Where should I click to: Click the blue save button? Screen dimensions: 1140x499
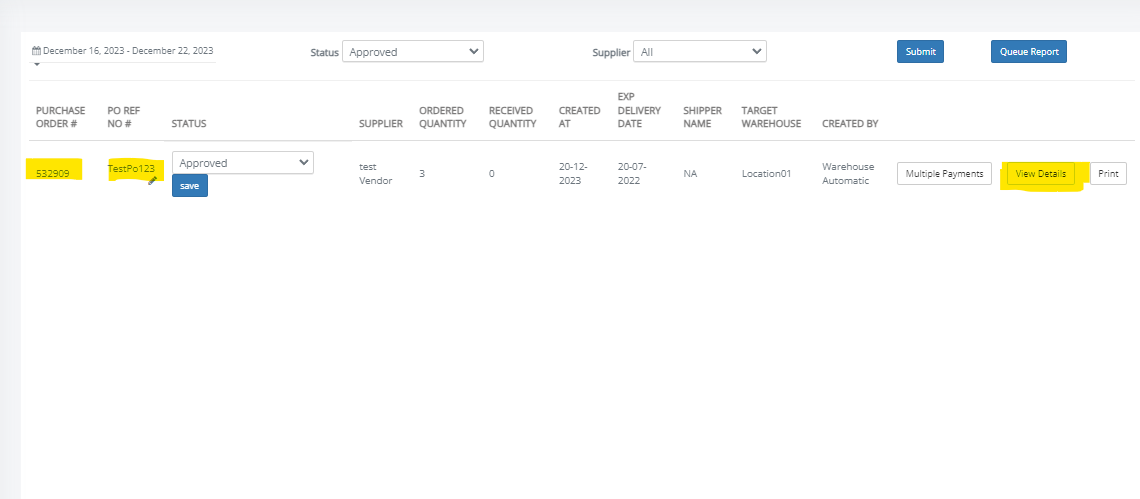(x=190, y=185)
